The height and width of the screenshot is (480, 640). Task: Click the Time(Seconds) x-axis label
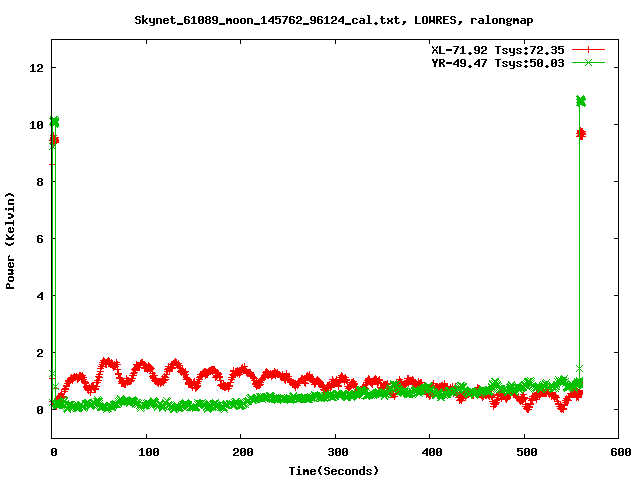tap(333, 470)
